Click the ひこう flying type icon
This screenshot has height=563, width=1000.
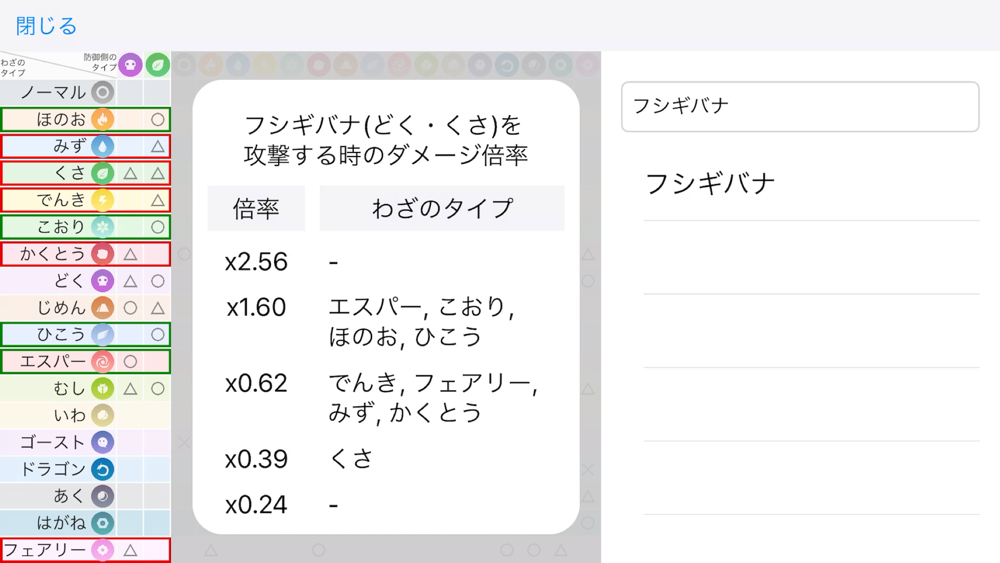(x=102, y=334)
